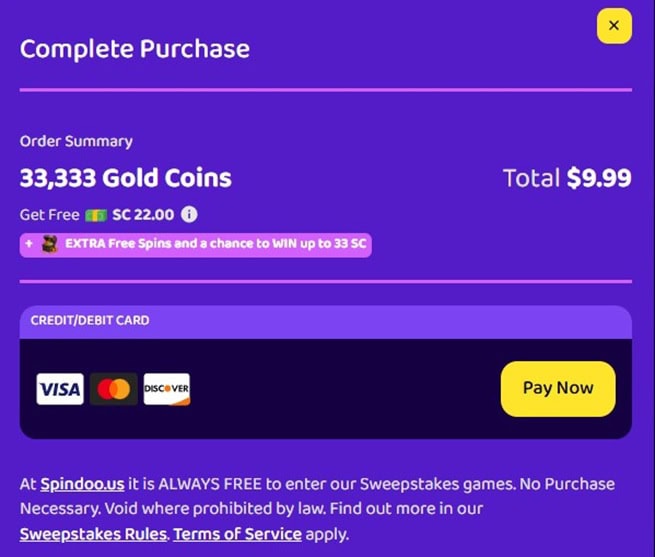Image resolution: width=655 pixels, height=557 pixels.
Task: Select the Visa card logo
Action: pos(60,389)
